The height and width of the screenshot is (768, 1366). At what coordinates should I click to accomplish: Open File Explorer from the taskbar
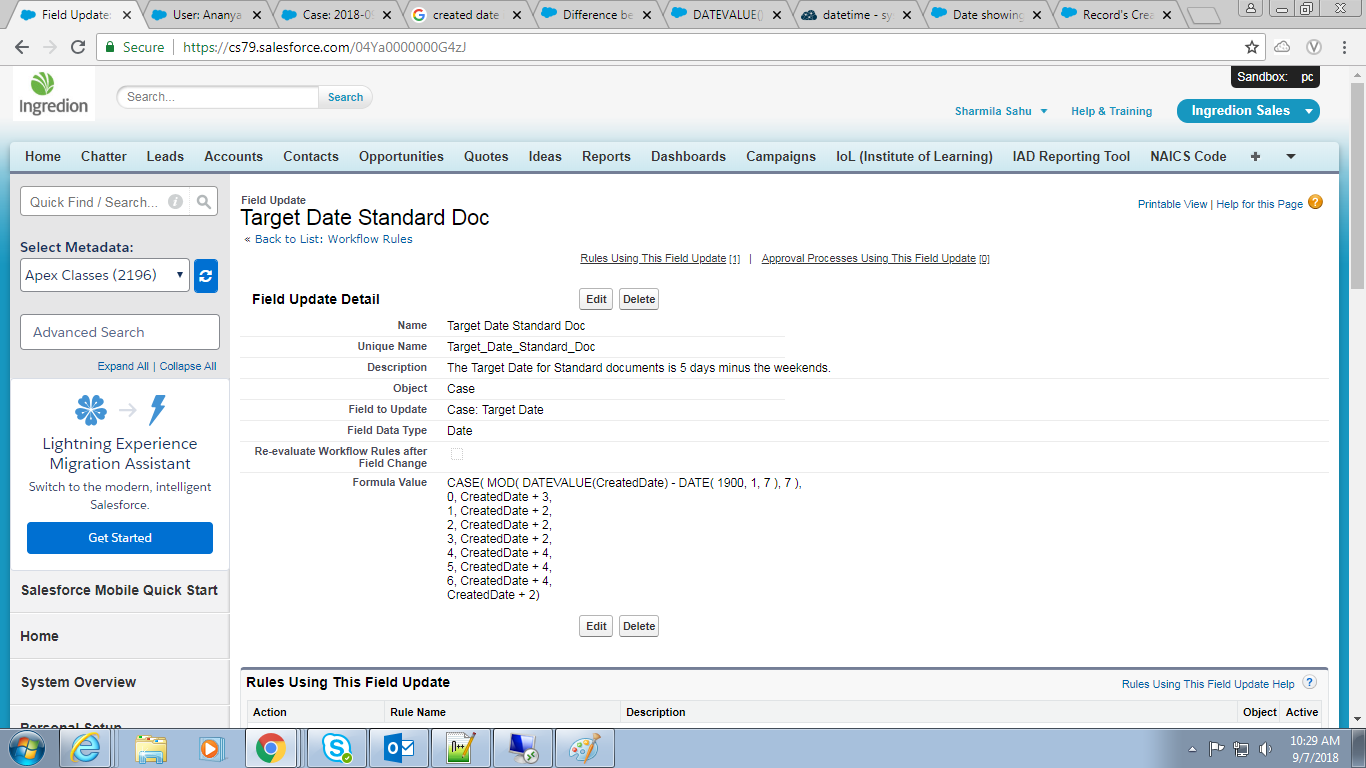tap(152, 748)
